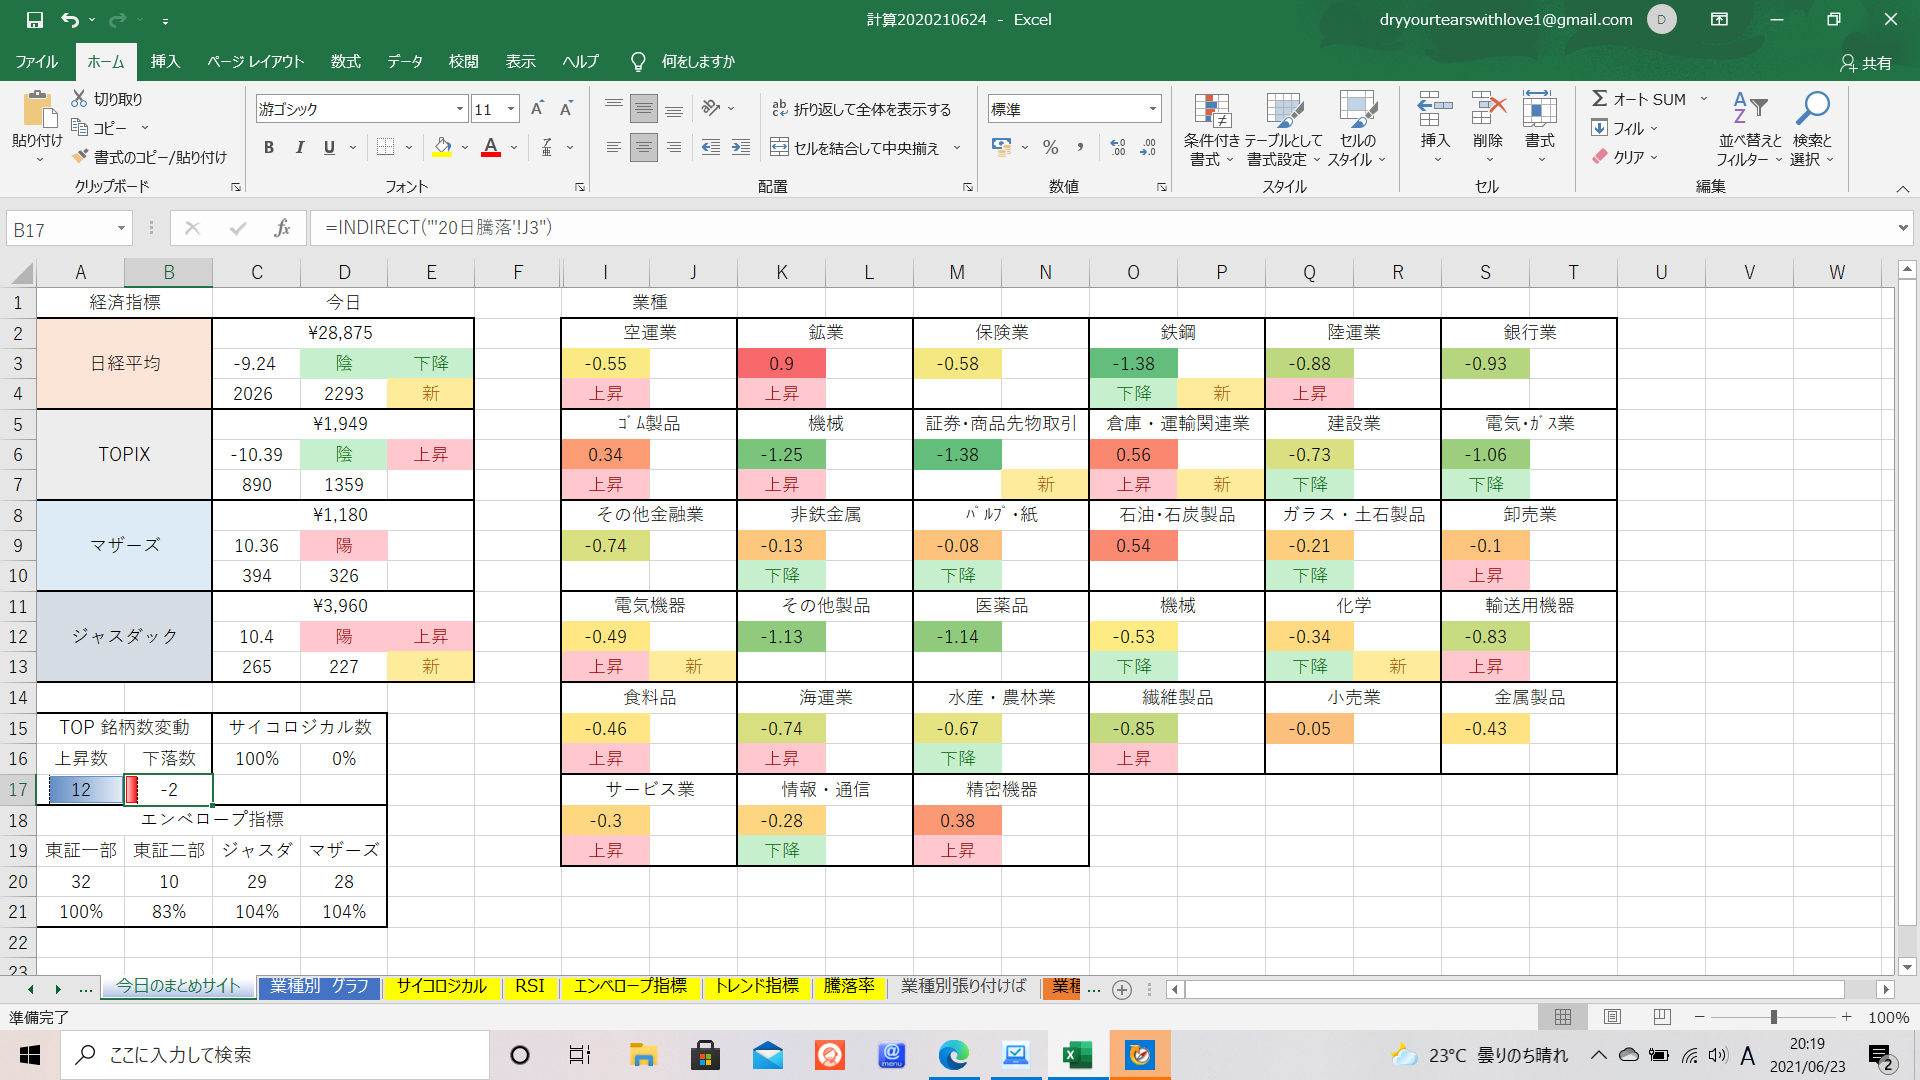Click the Merge and Center cells icon
The width and height of the screenshot is (1920, 1080).
[x=779, y=148]
